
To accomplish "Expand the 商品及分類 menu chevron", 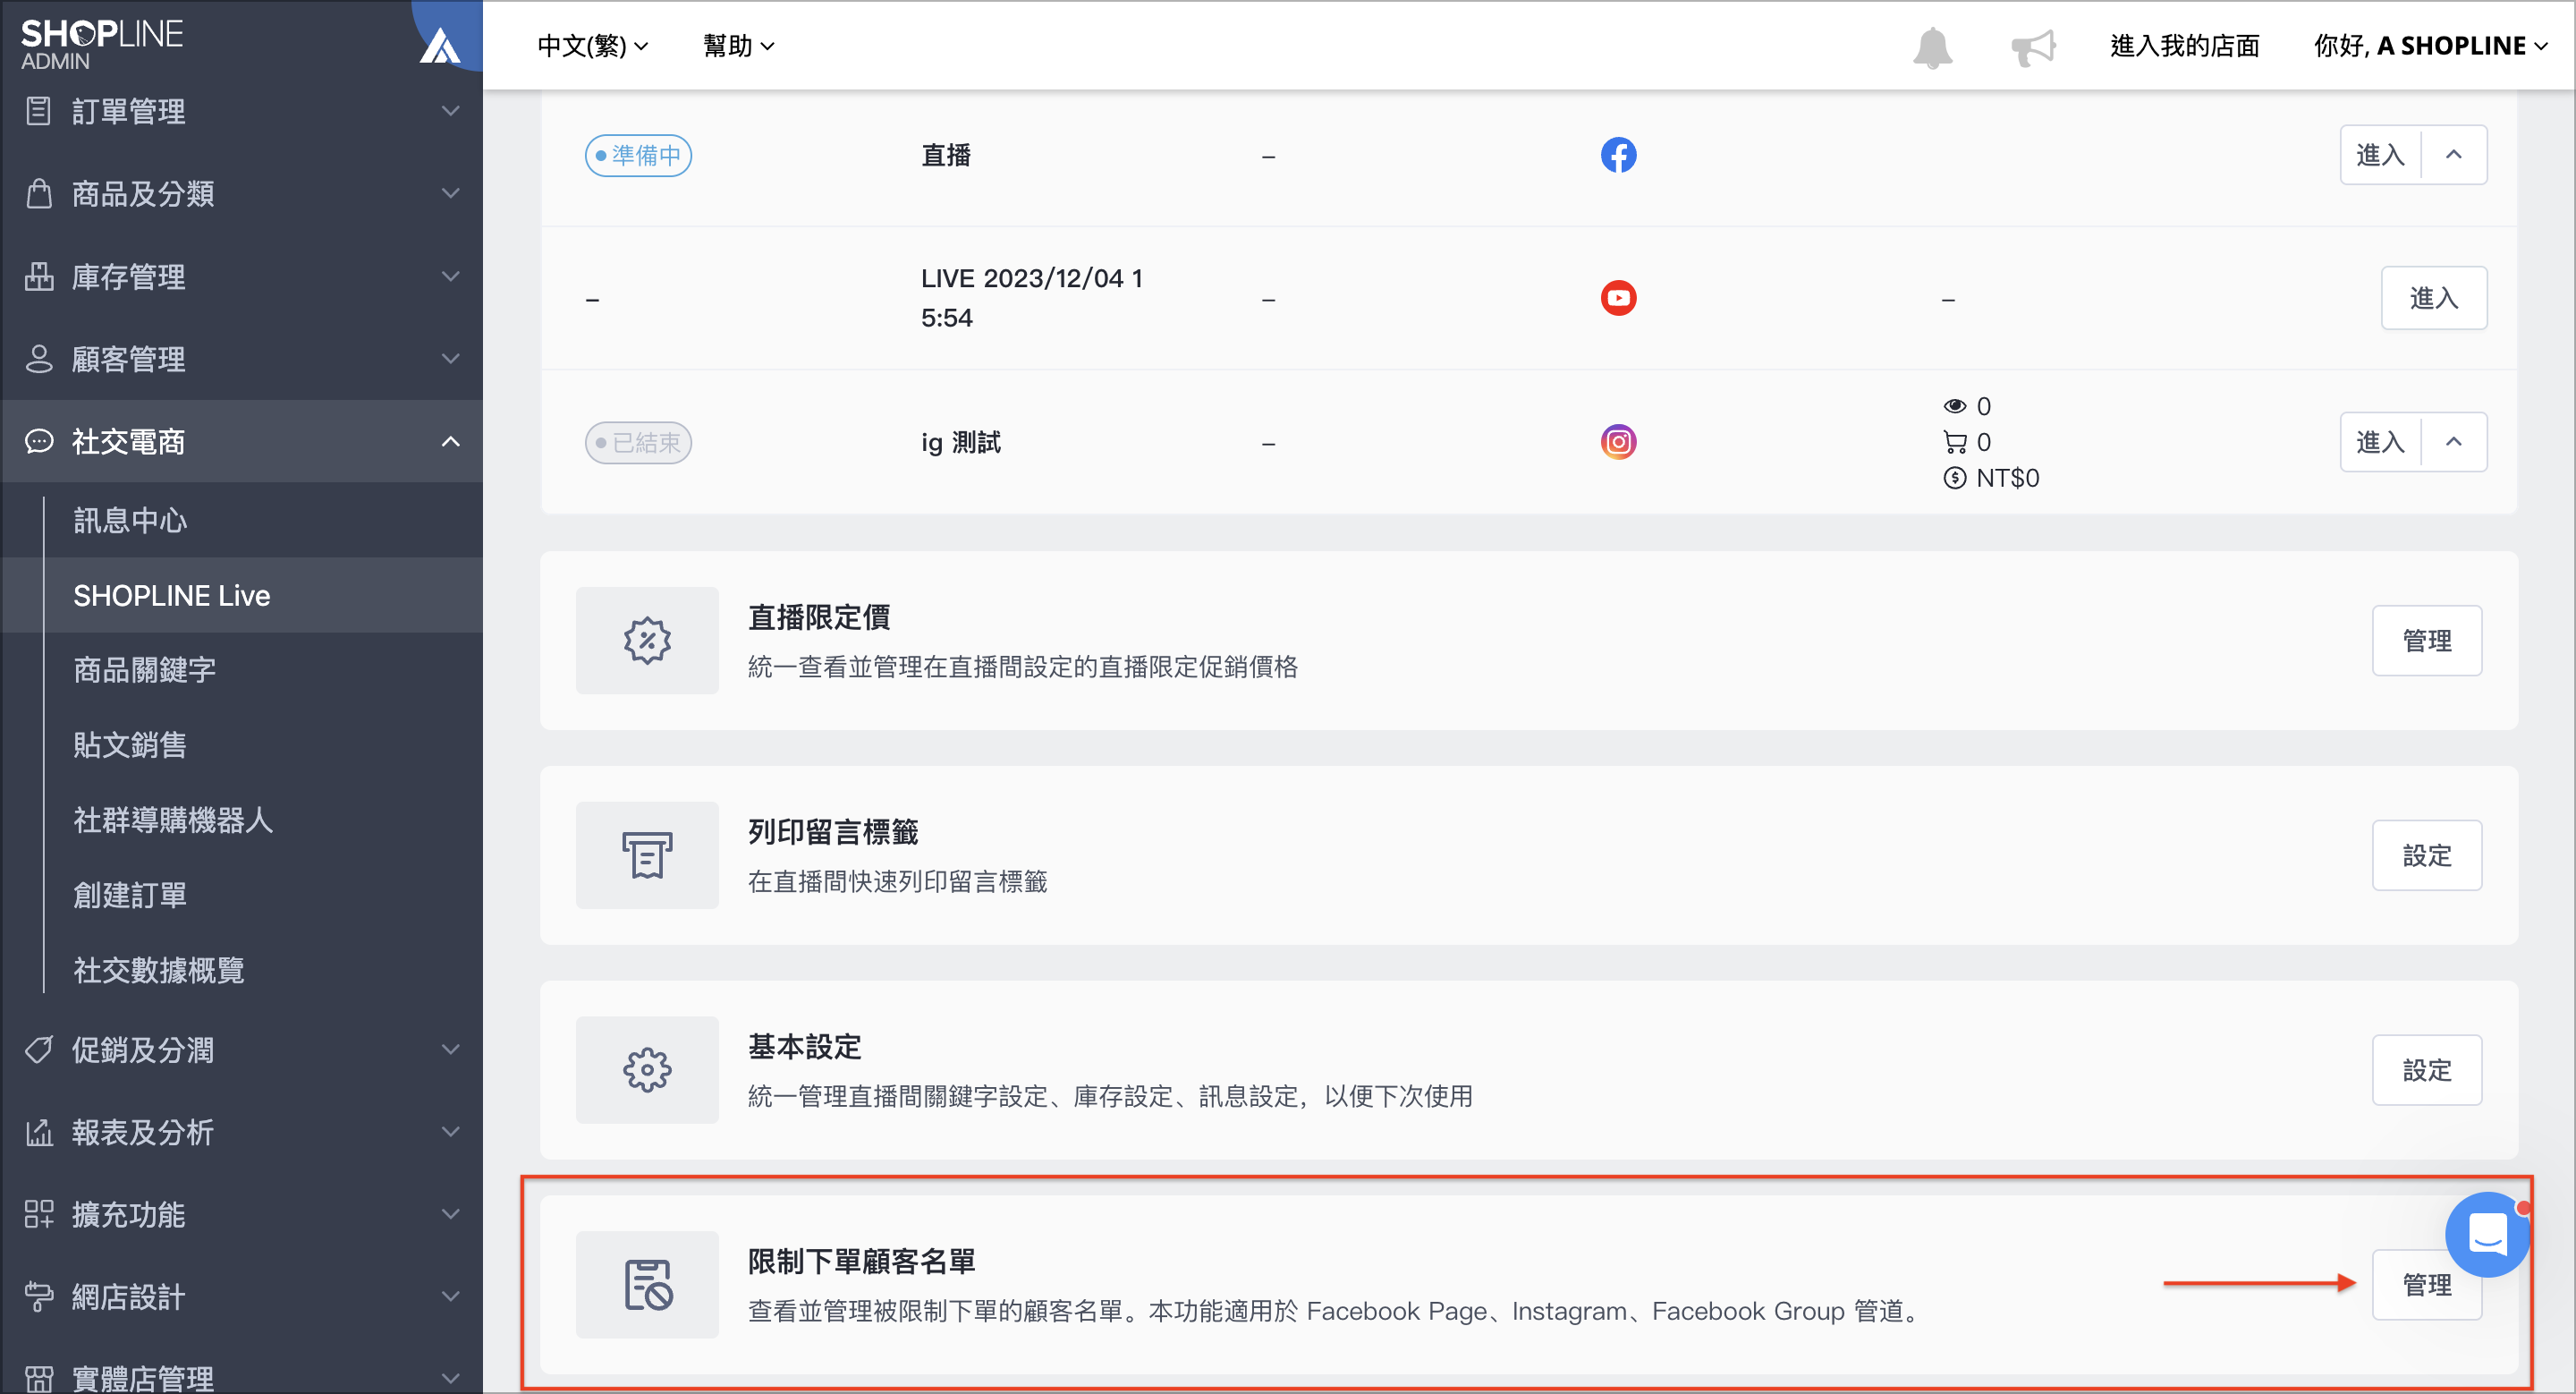I will (451, 193).
